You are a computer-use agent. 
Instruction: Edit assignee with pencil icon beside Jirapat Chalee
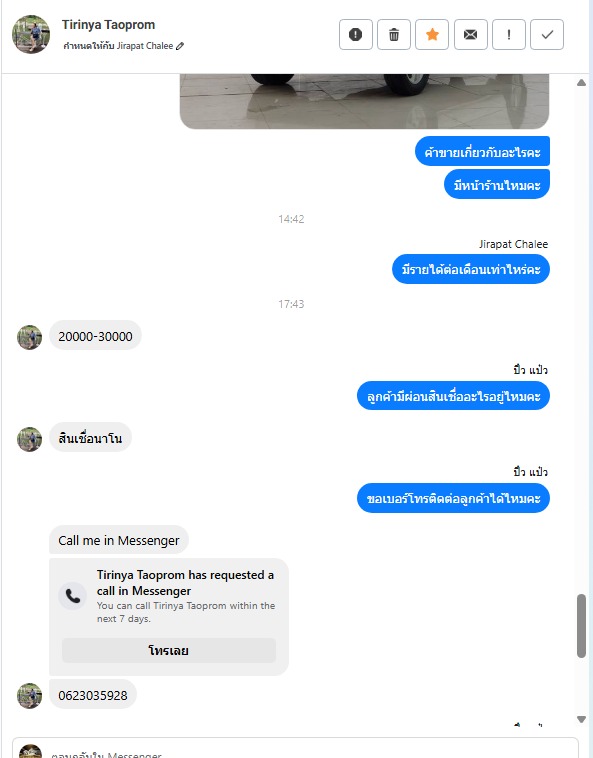(180, 46)
